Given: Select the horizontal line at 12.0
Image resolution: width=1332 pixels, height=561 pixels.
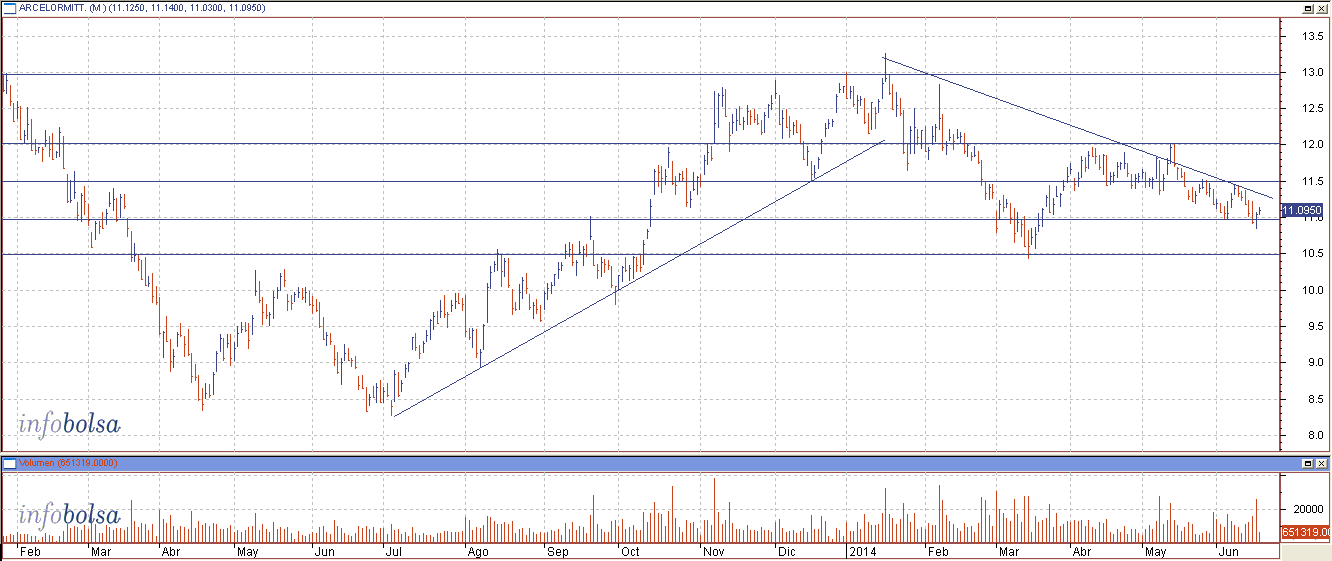Looking at the screenshot, I should click(400, 144).
